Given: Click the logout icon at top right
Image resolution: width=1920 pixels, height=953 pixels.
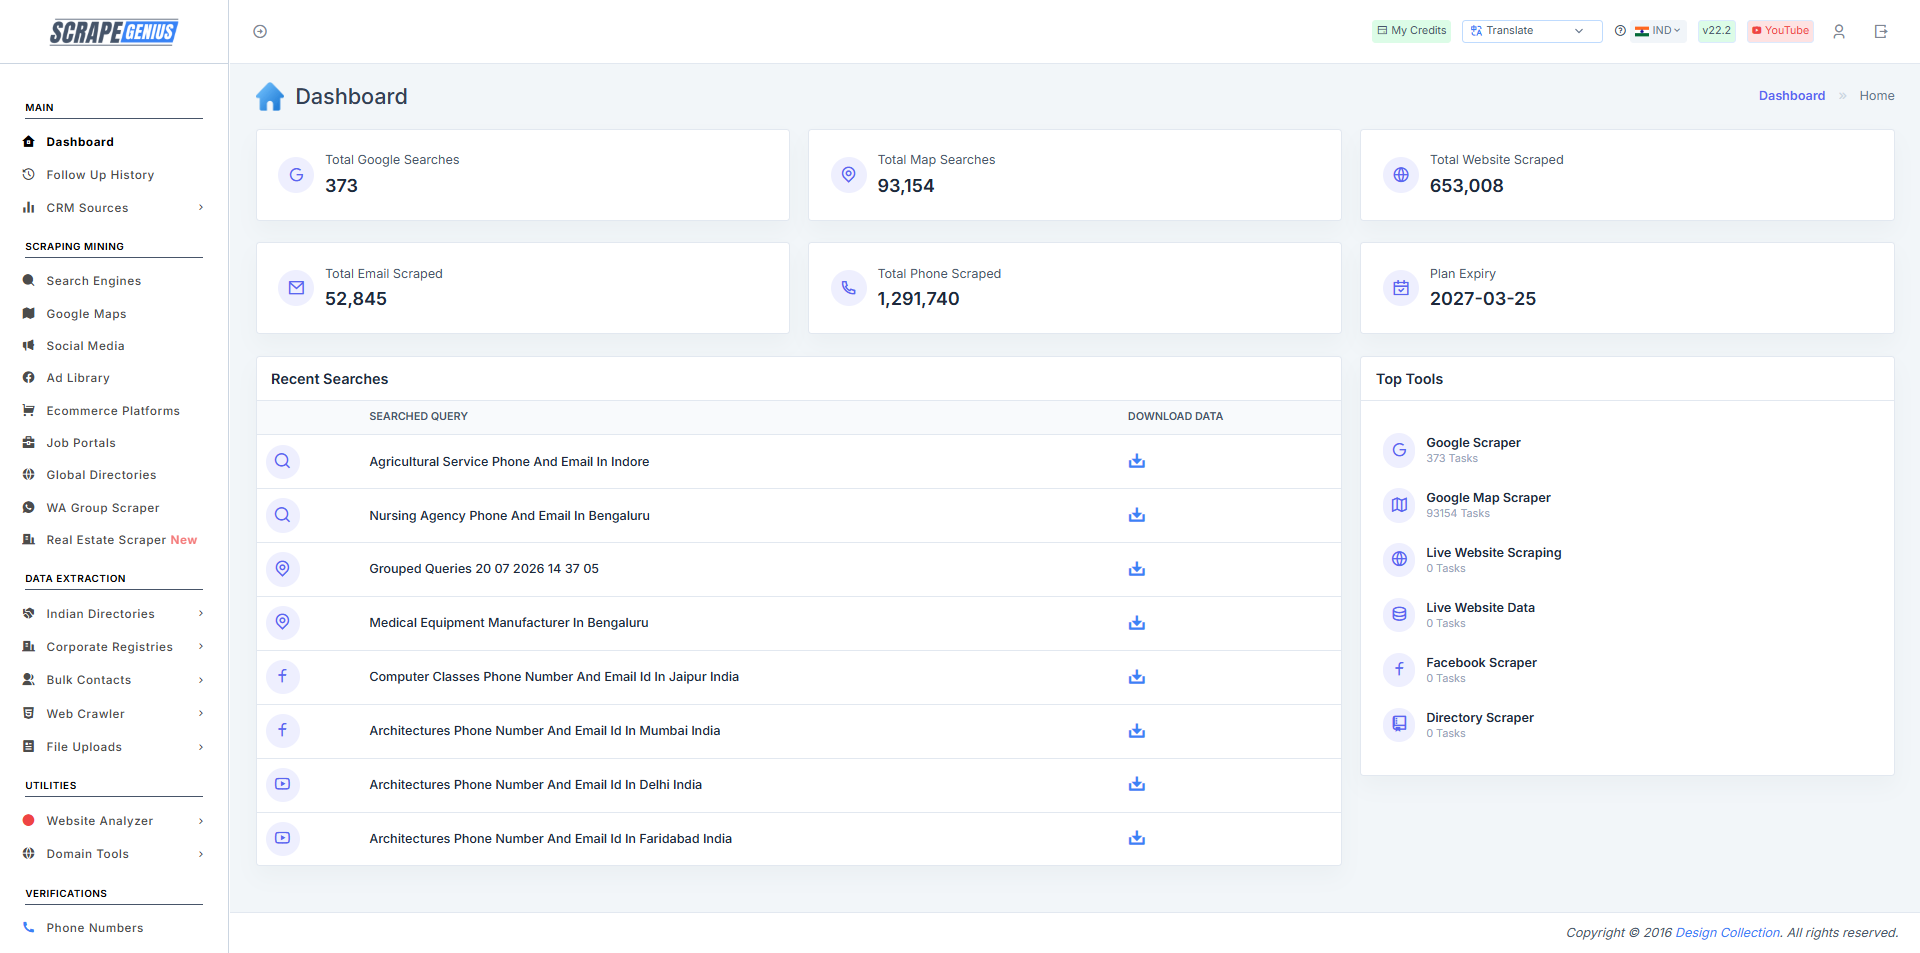Looking at the screenshot, I should (x=1880, y=31).
